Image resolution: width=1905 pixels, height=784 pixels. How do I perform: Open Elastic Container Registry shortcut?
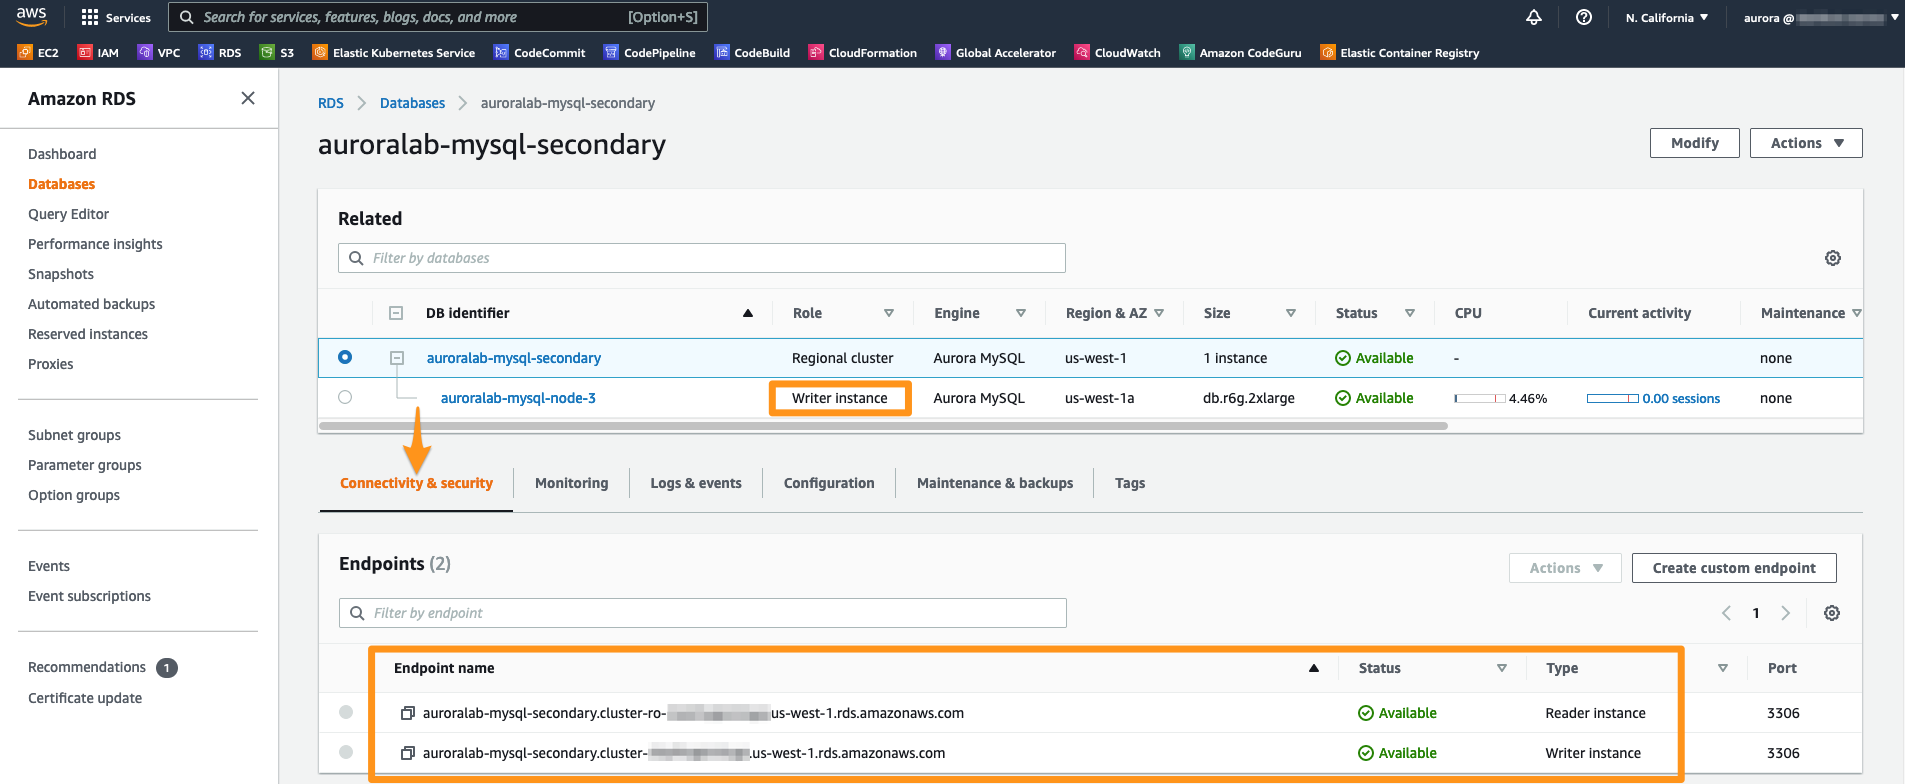click(1400, 53)
